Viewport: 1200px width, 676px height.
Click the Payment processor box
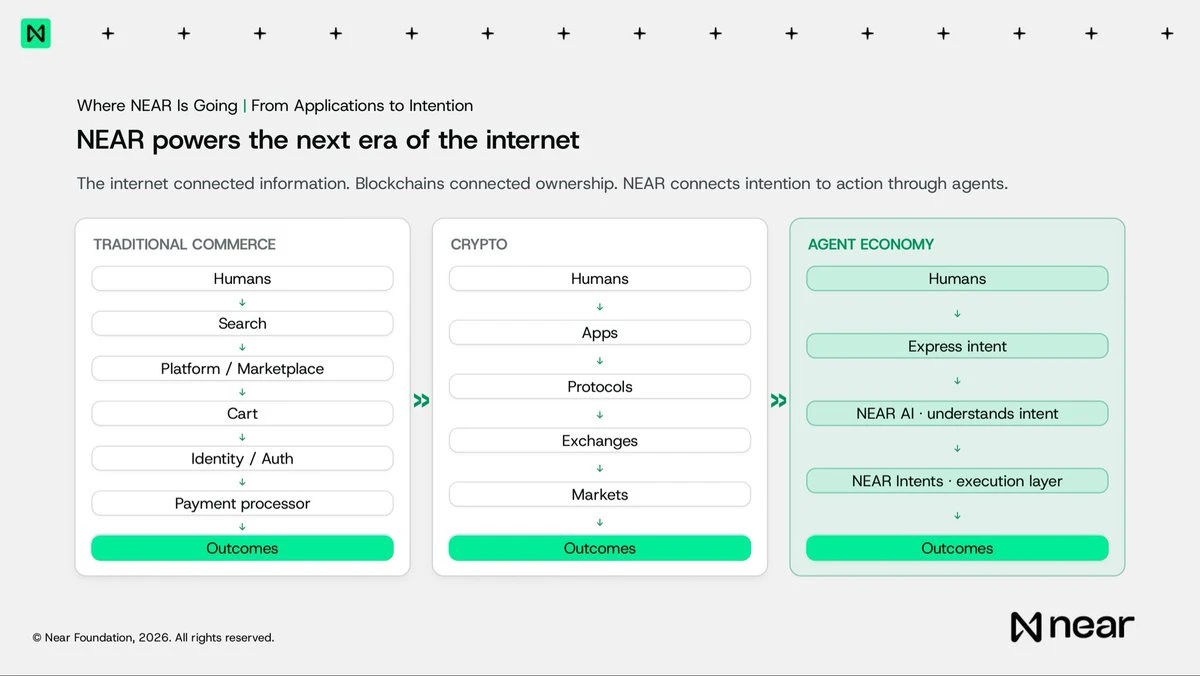pyautogui.click(x=242, y=504)
